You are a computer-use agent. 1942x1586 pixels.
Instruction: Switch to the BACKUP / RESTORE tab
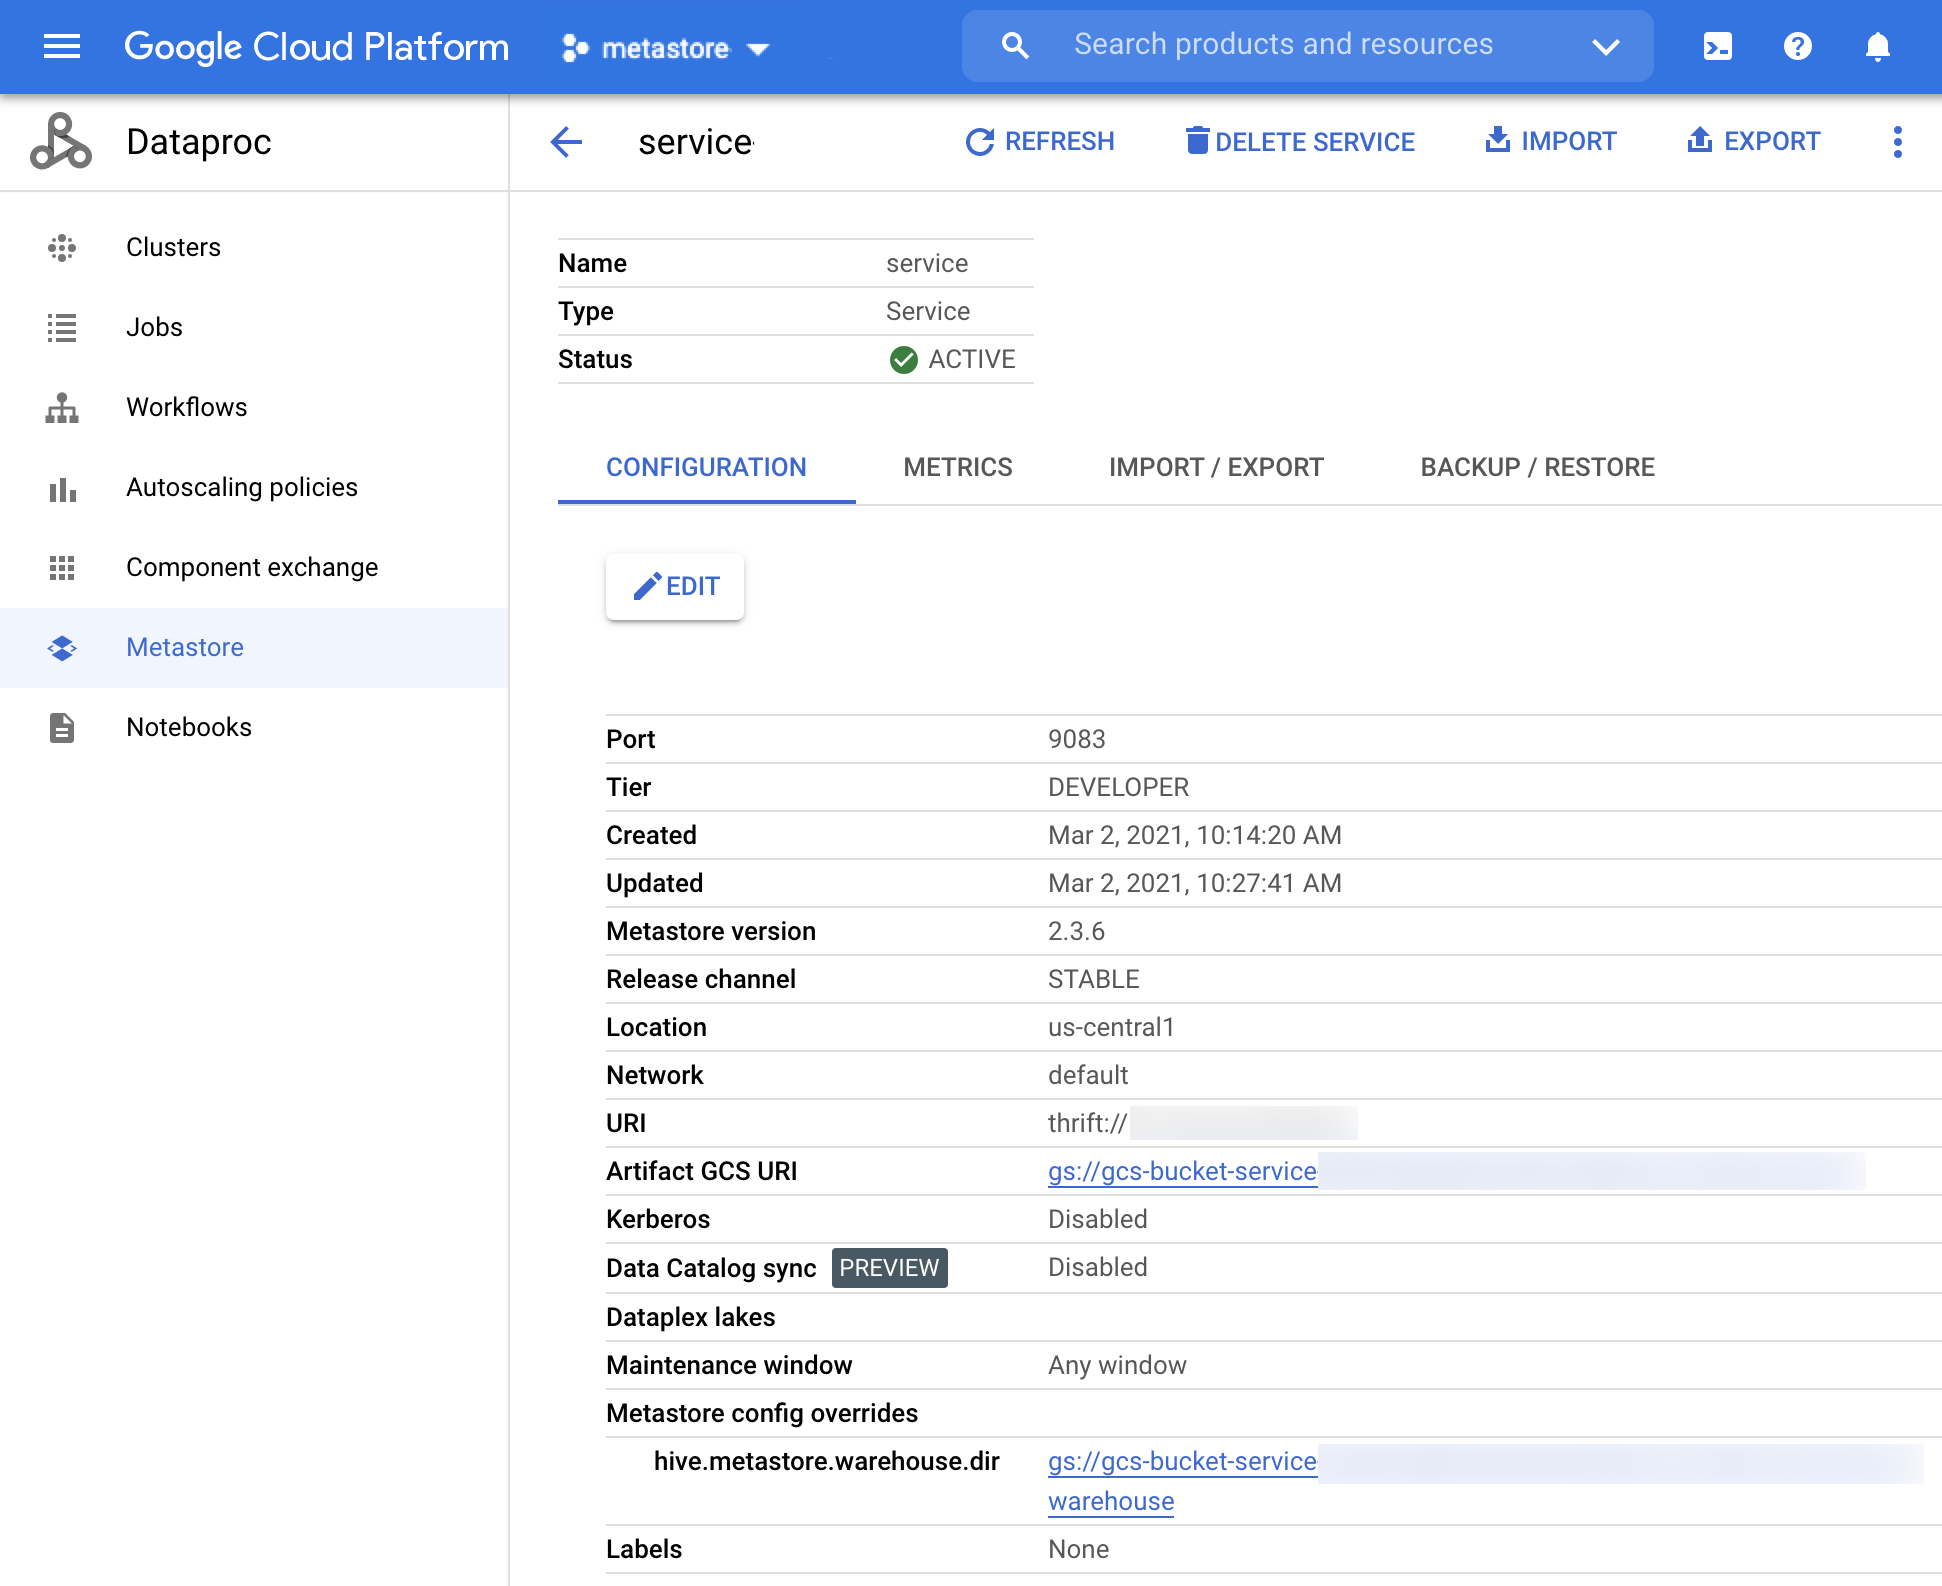[x=1536, y=468]
